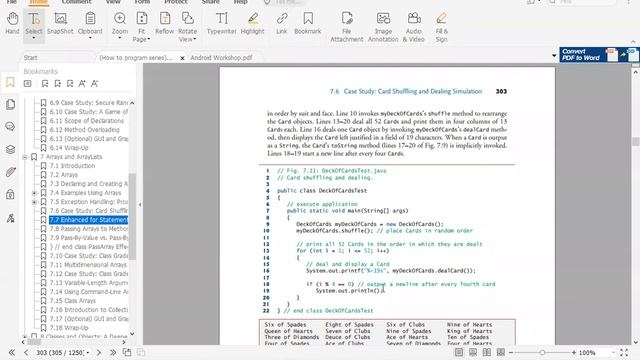Toggle continuous facing view mode
Viewport: 640px width, 360px height.
(500, 352)
